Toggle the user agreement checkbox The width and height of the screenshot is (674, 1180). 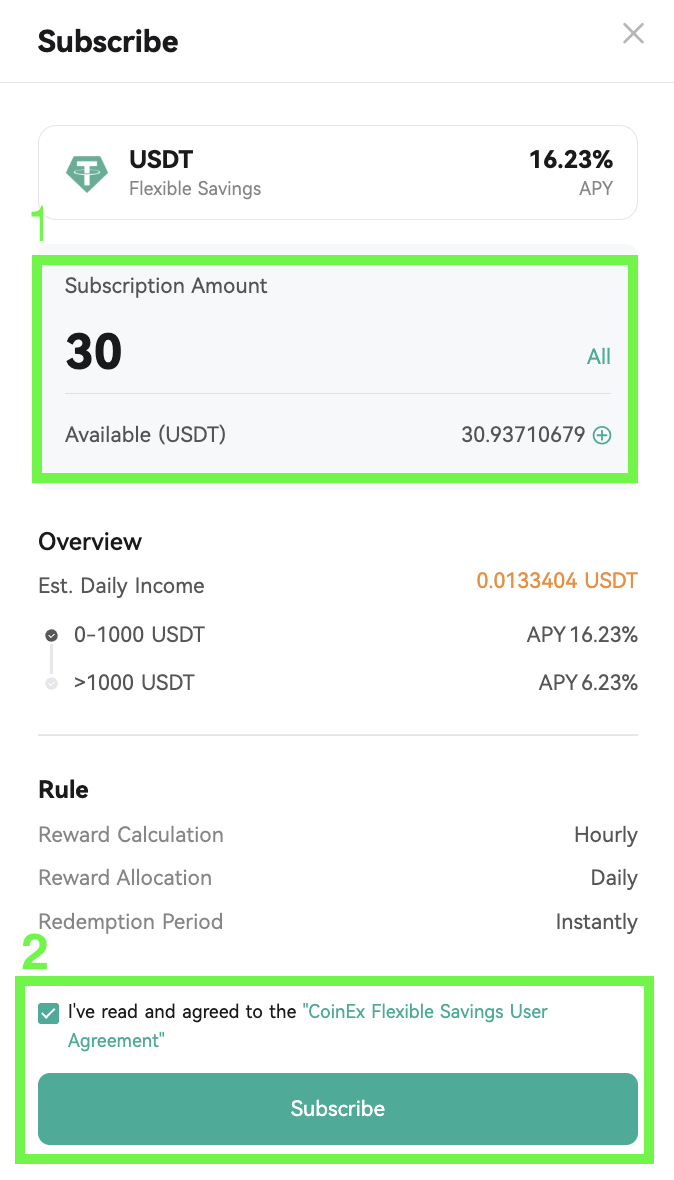48,1013
